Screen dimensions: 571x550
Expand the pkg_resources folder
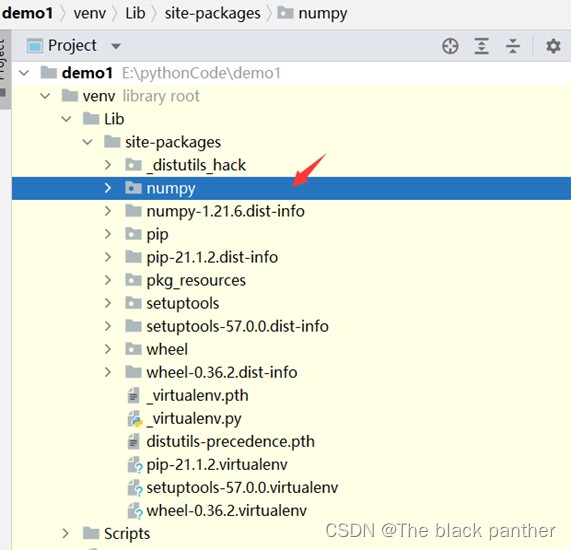pos(108,280)
